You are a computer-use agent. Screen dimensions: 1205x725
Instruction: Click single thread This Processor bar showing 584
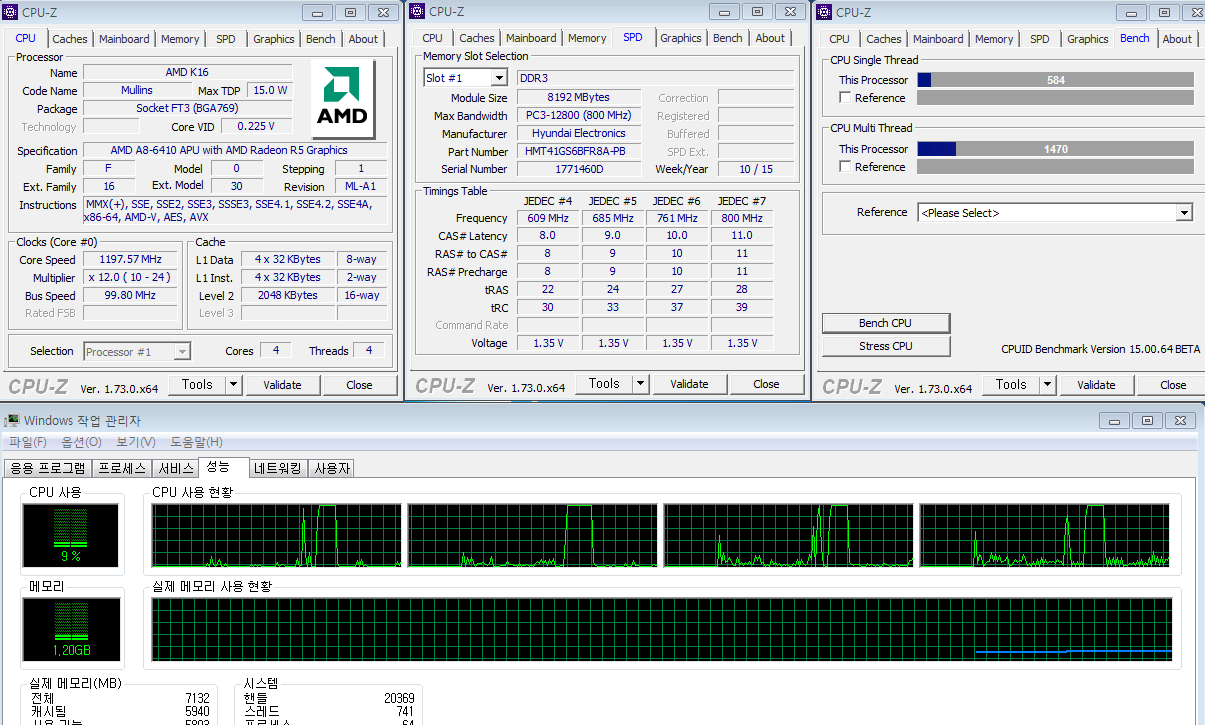1055,80
